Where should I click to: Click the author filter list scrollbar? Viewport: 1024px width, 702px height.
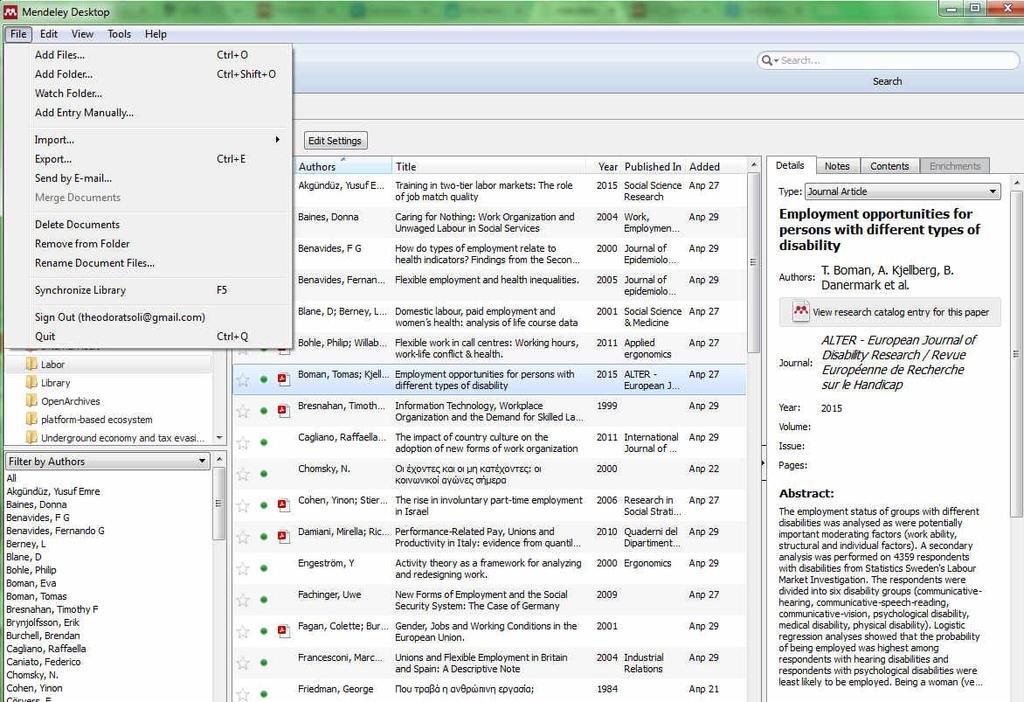coord(219,503)
